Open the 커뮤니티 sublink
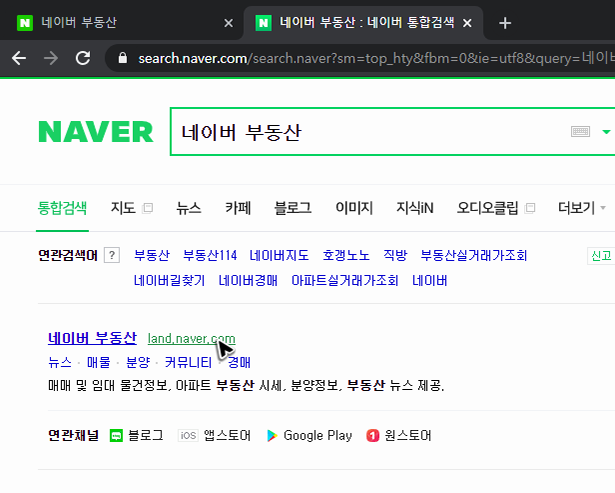615x493 pixels. pyautogui.click(x=188, y=362)
